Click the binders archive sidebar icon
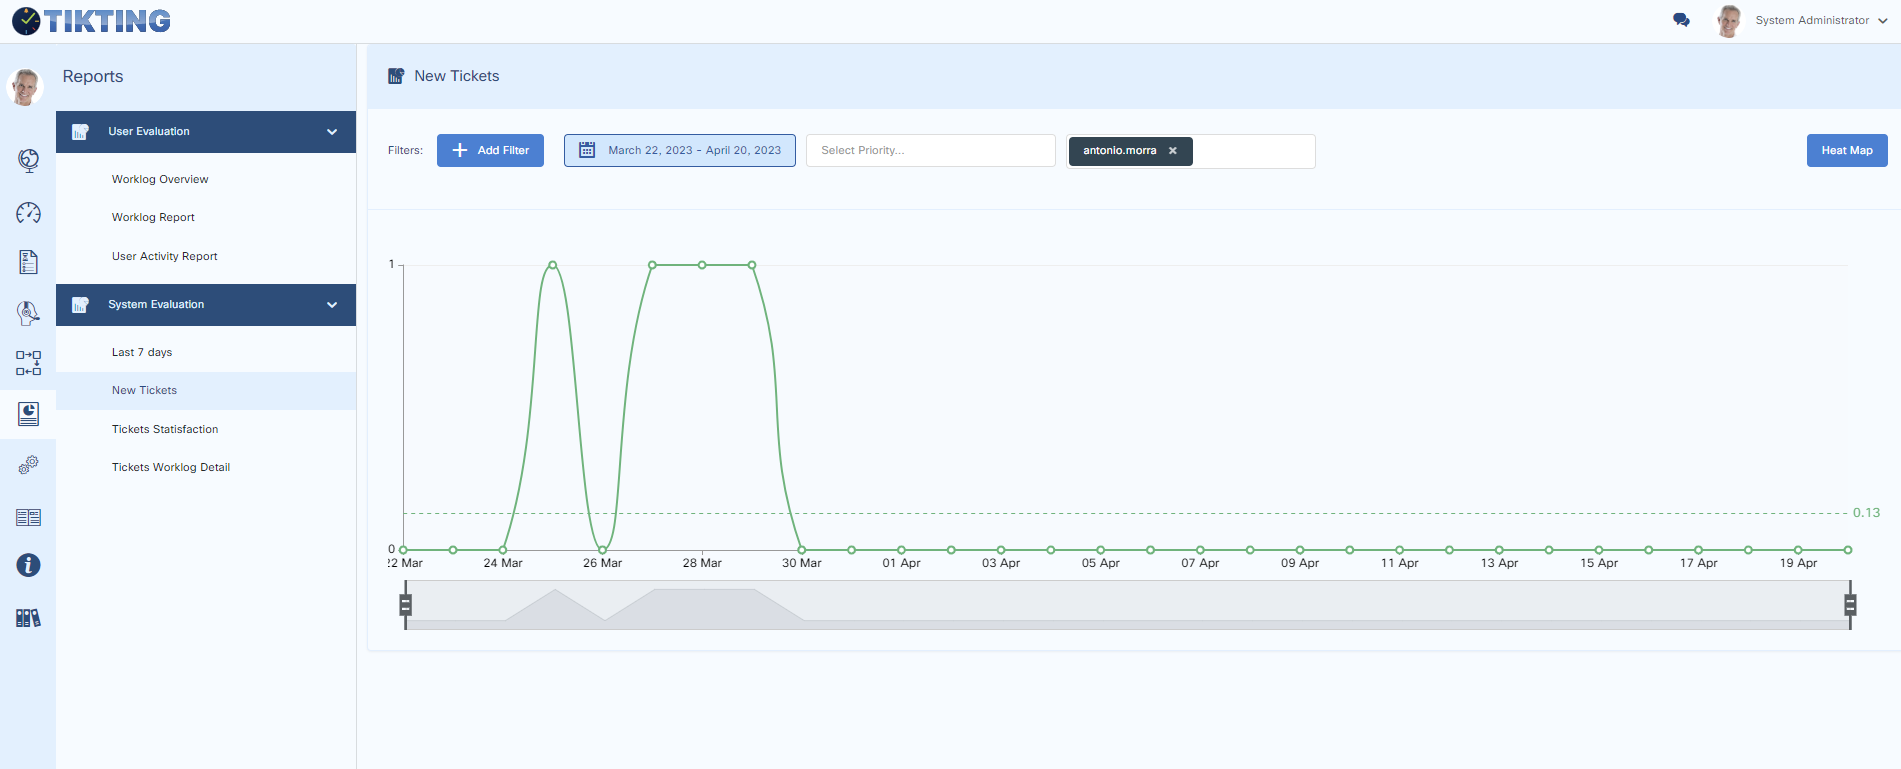Image resolution: width=1901 pixels, height=769 pixels. [x=28, y=618]
